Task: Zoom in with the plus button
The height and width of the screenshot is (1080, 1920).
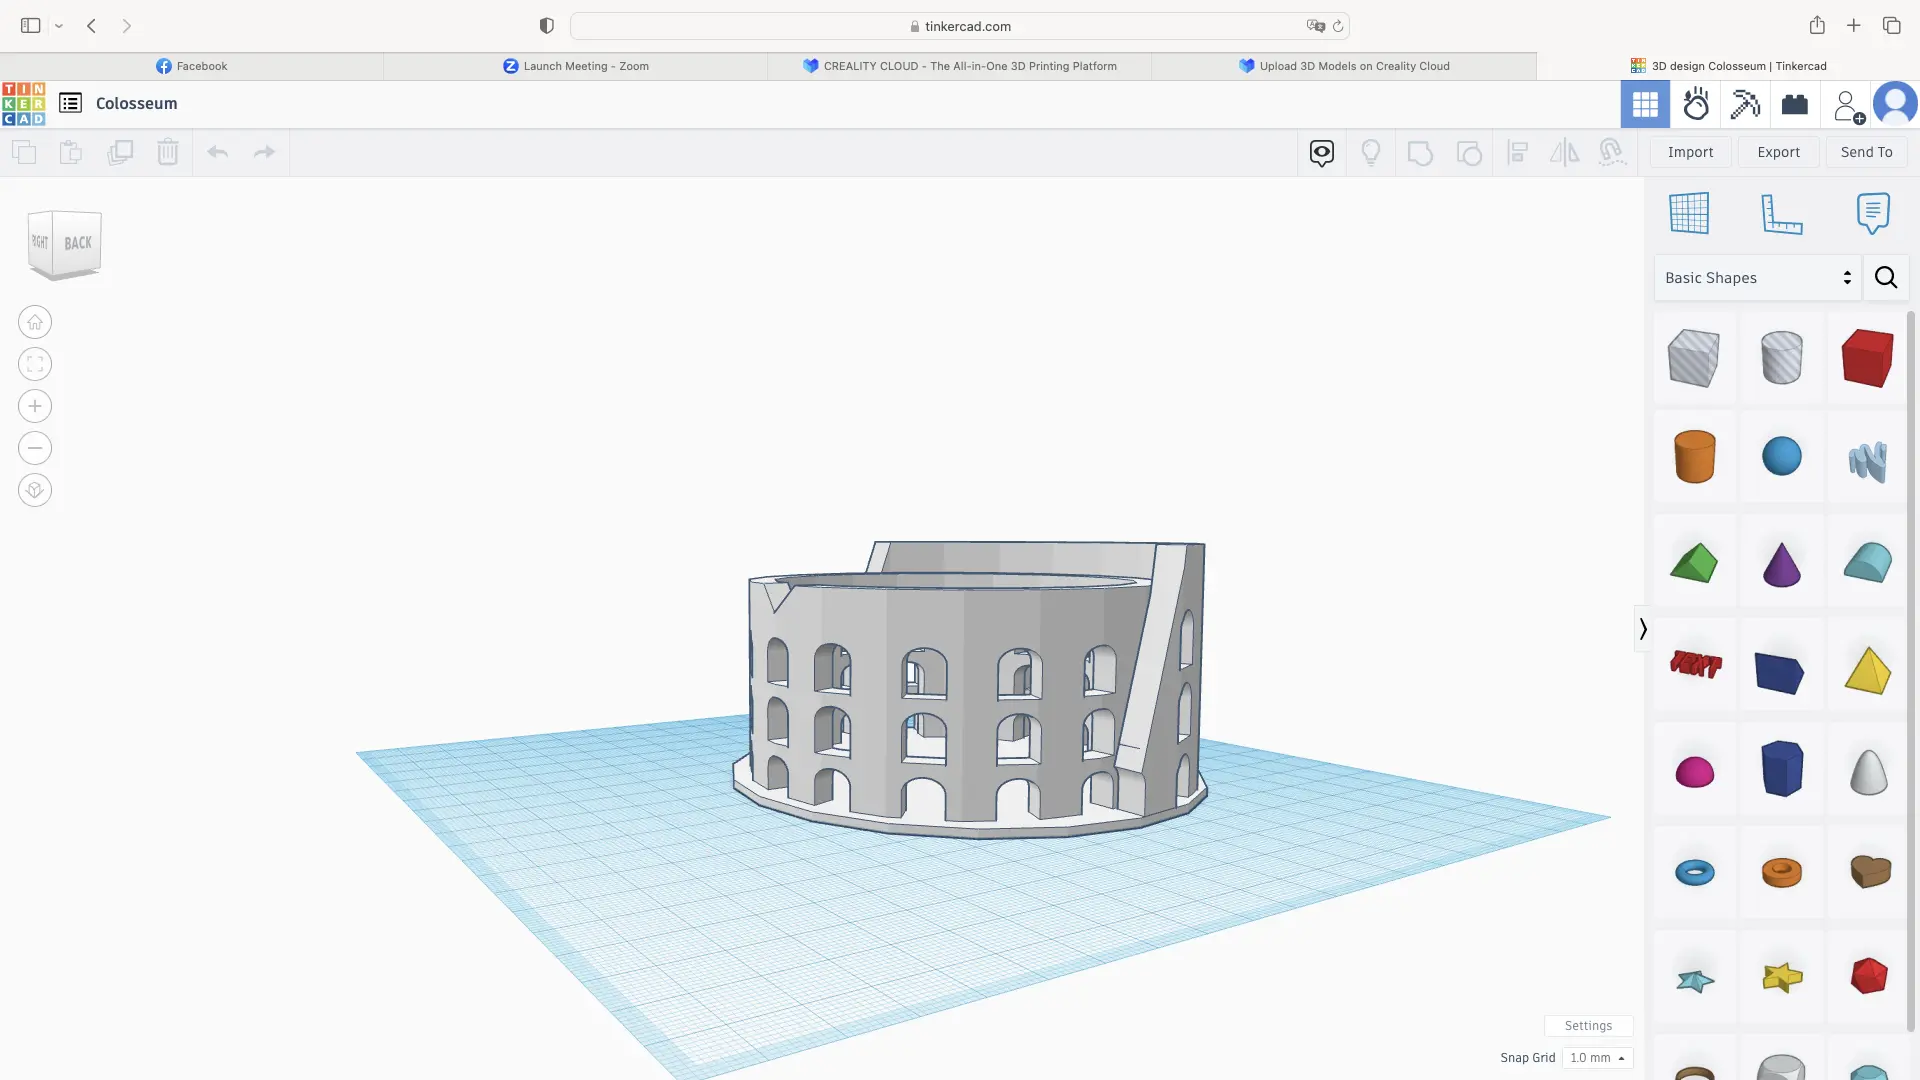Action: (35, 406)
